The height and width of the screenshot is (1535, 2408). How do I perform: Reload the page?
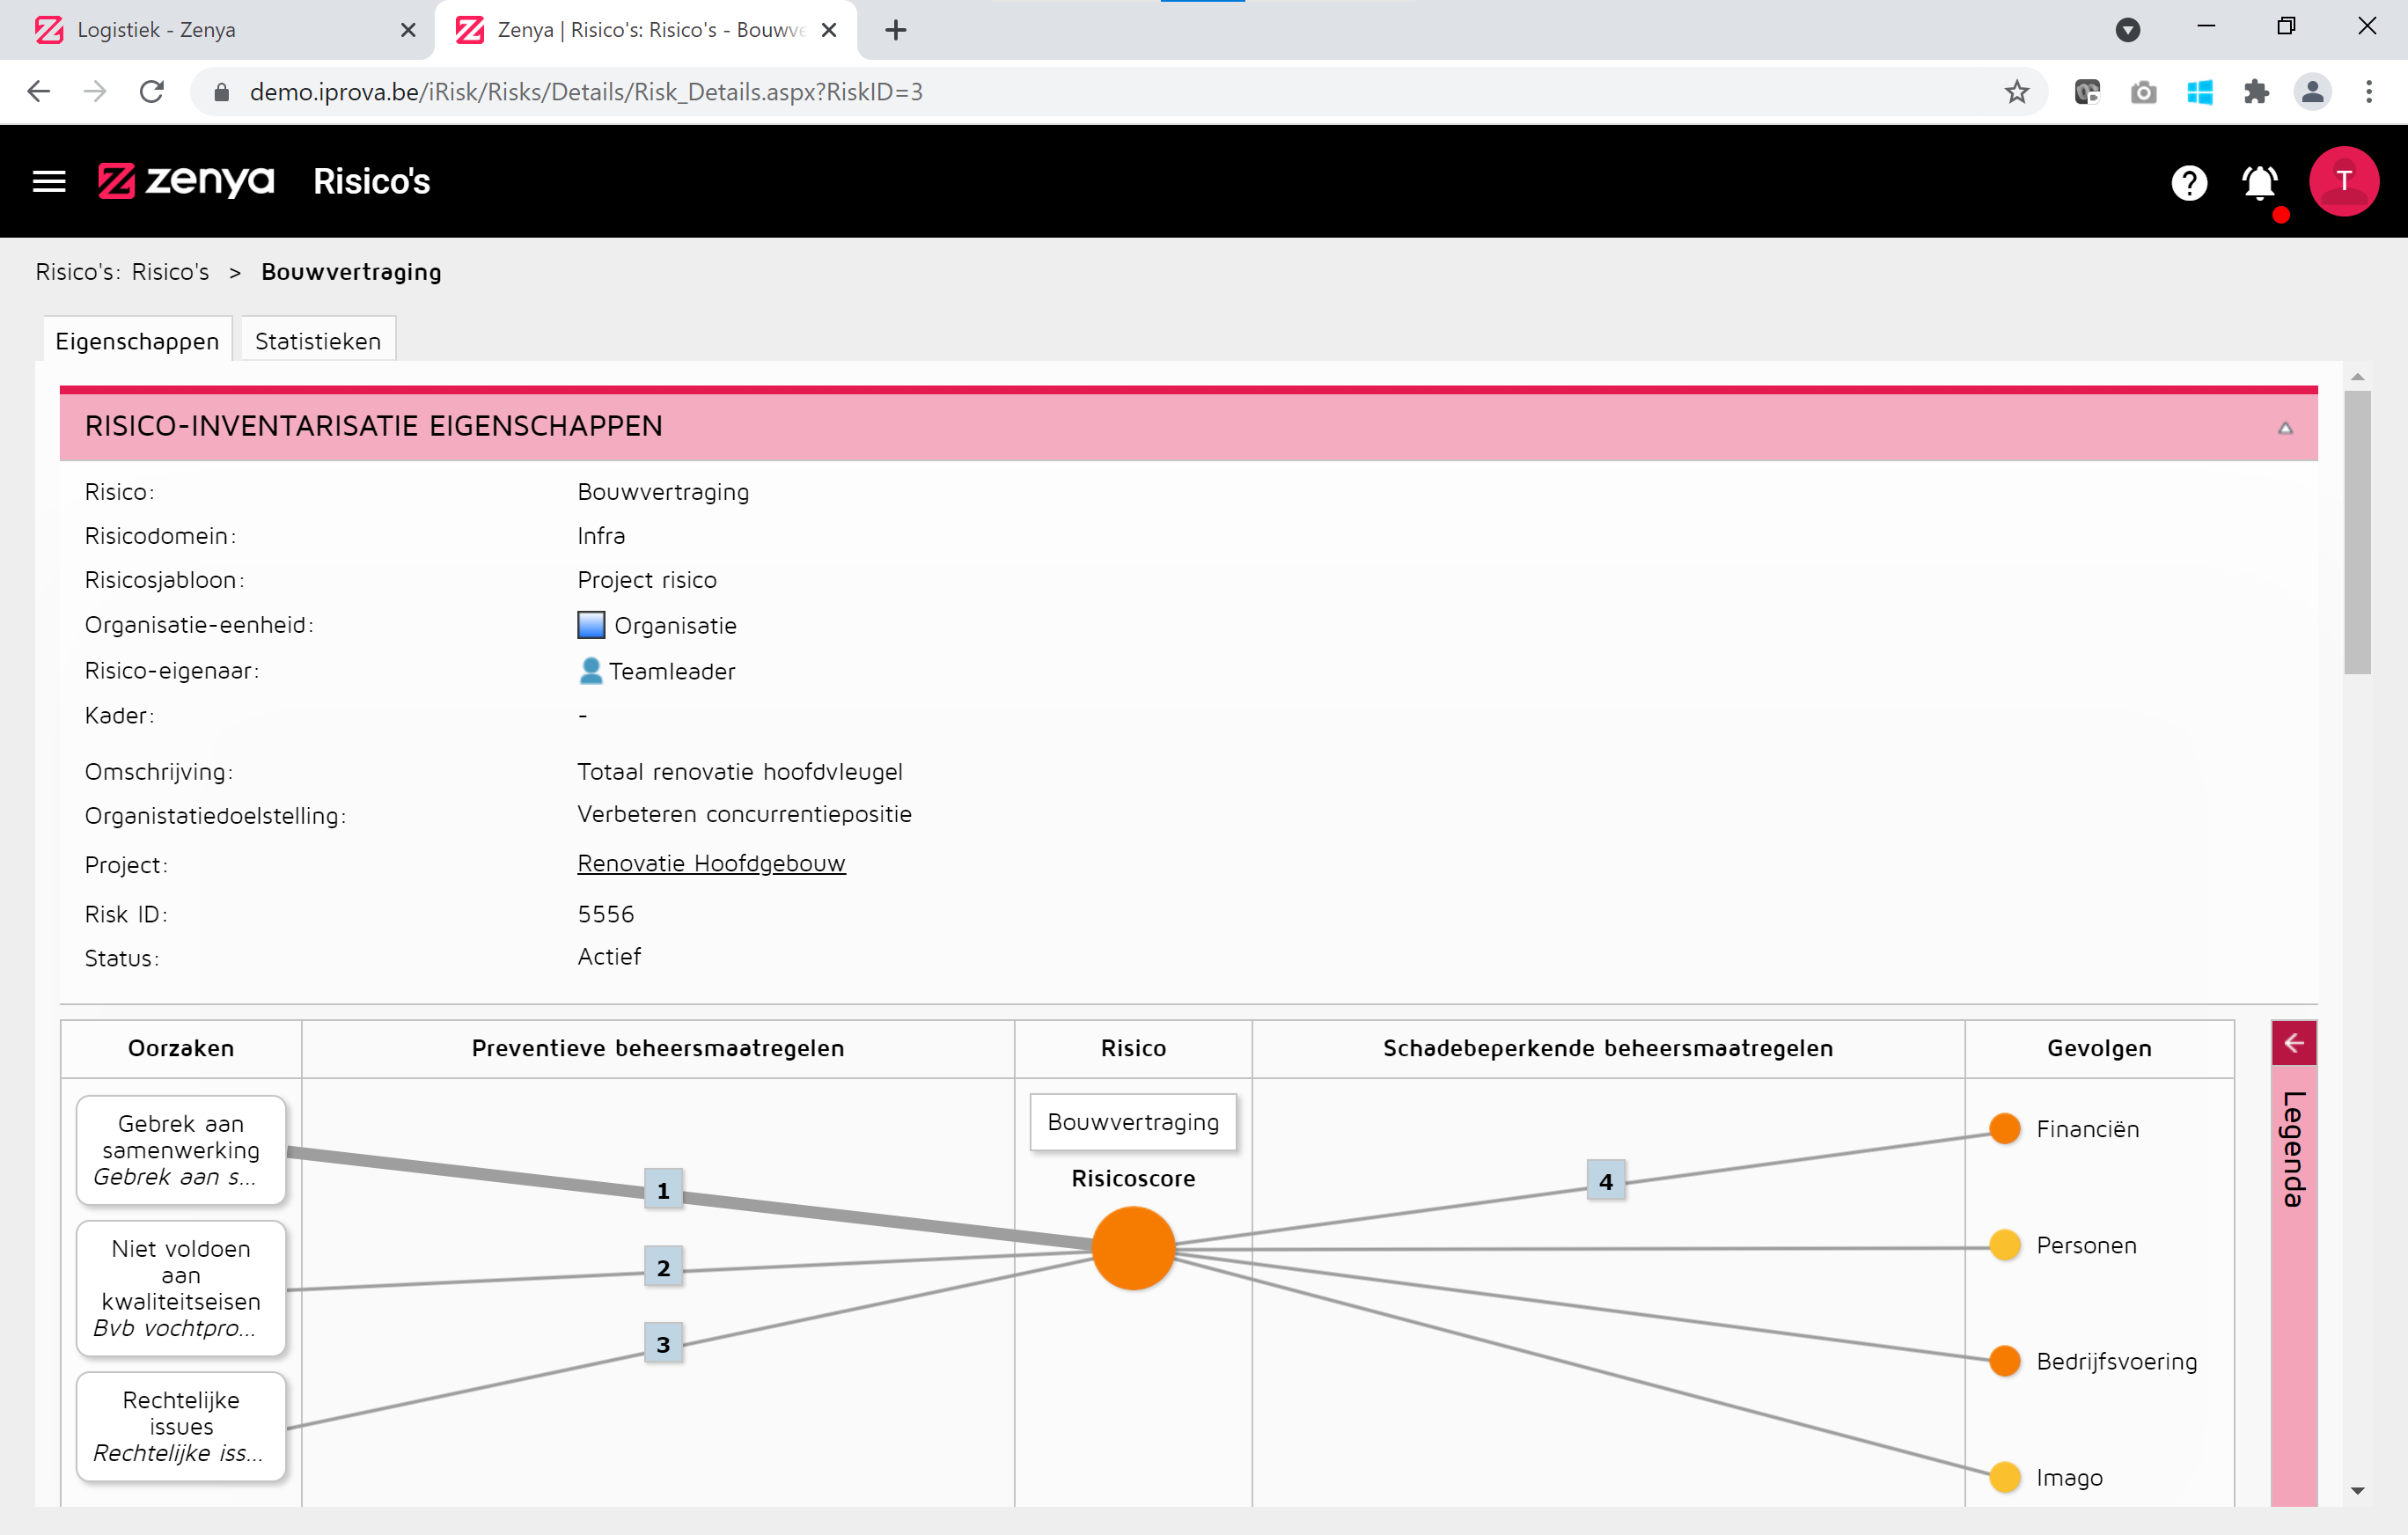click(151, 92)
